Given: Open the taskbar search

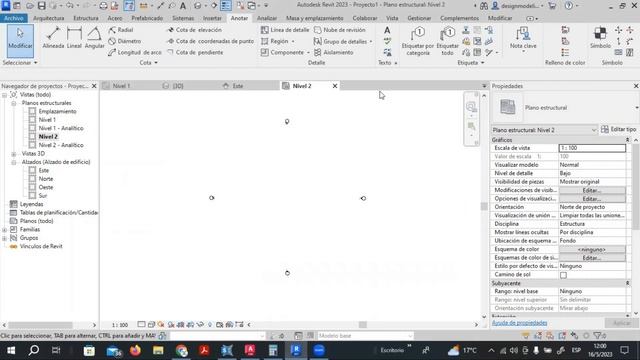Looking at the screenshot, I should 34,350.
